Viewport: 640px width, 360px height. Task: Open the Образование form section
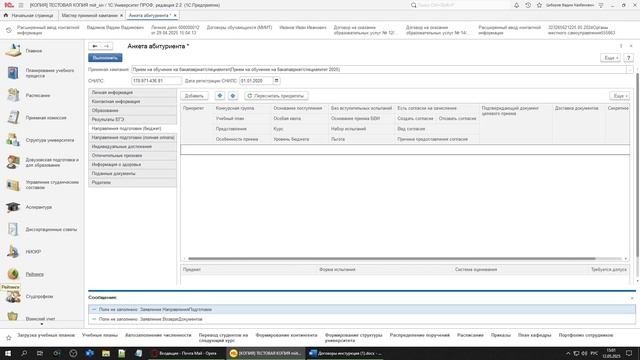(x=133, y=111)
